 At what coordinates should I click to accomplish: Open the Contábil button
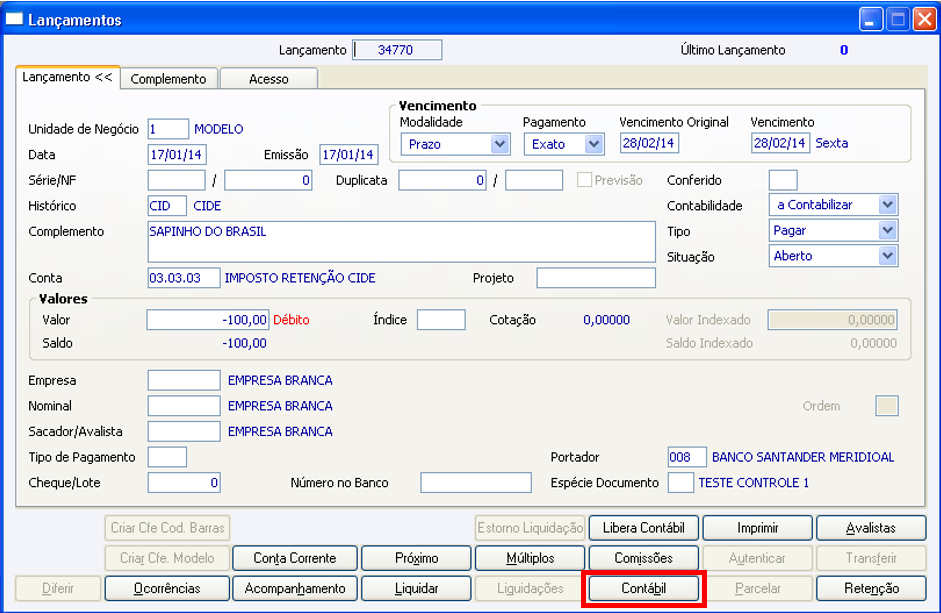643,588
